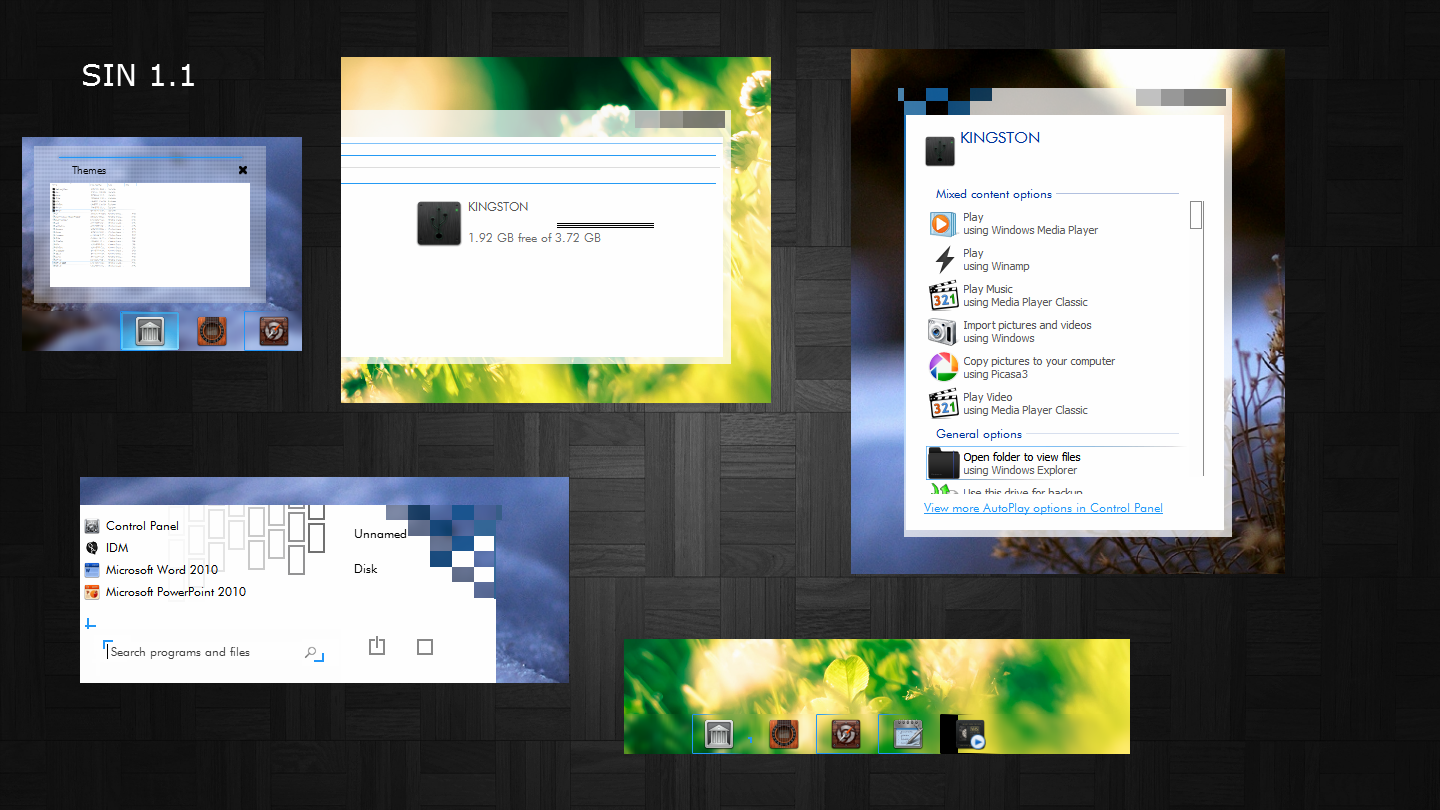Open the compass app on the bottom taskbar
This screenshot has height=810, width=1440.
coord(846,734)
